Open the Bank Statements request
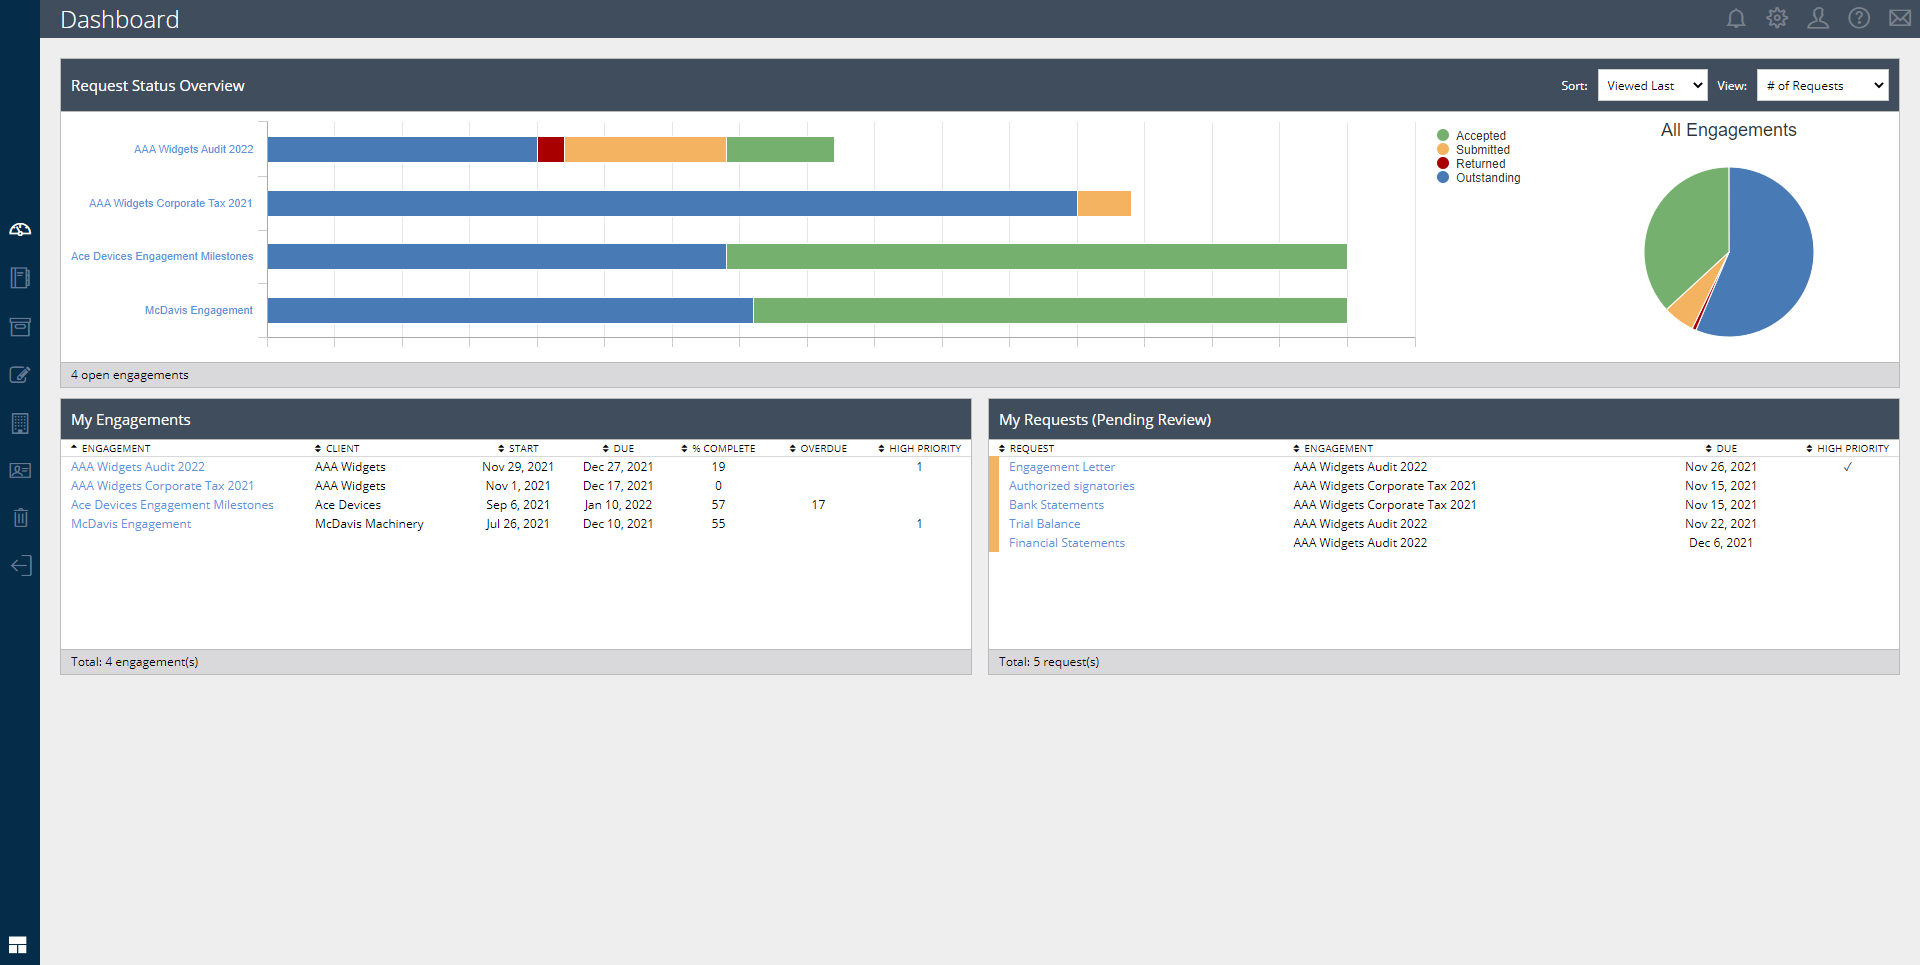Screen dimensions: 1920x965 pos(1055,504)
